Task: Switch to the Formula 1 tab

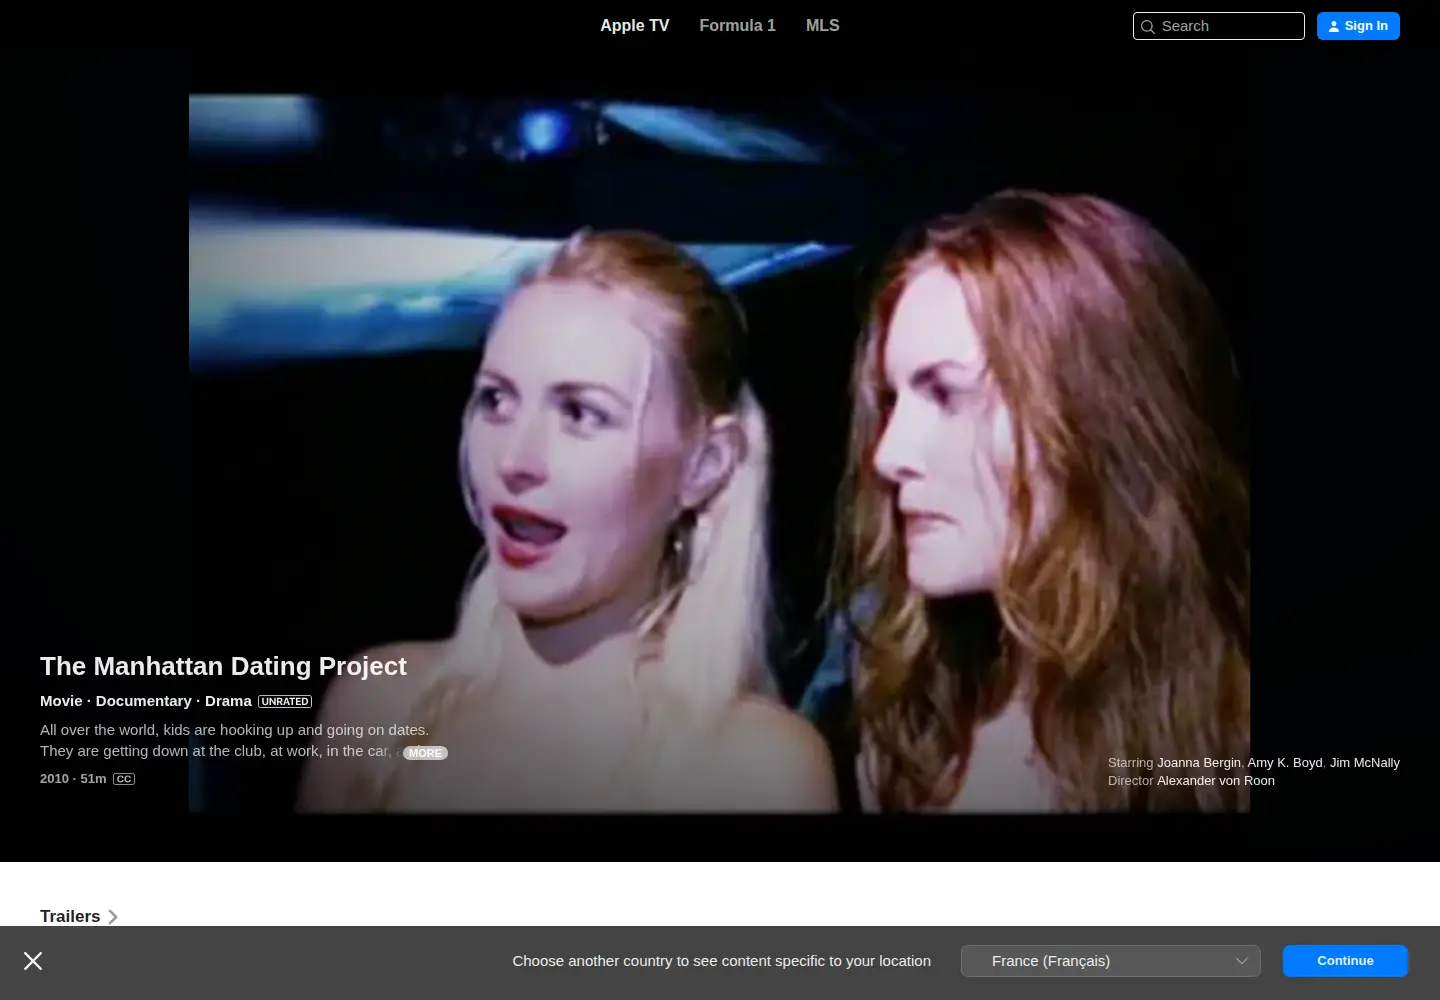Action: (x=737, y=26)
